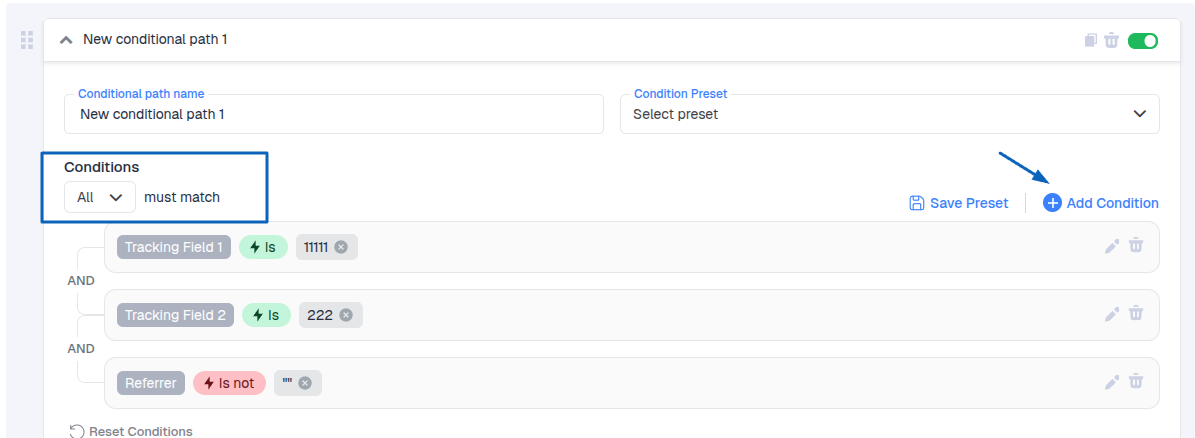Disable the conditional path toggle switch

[1142, 41]
